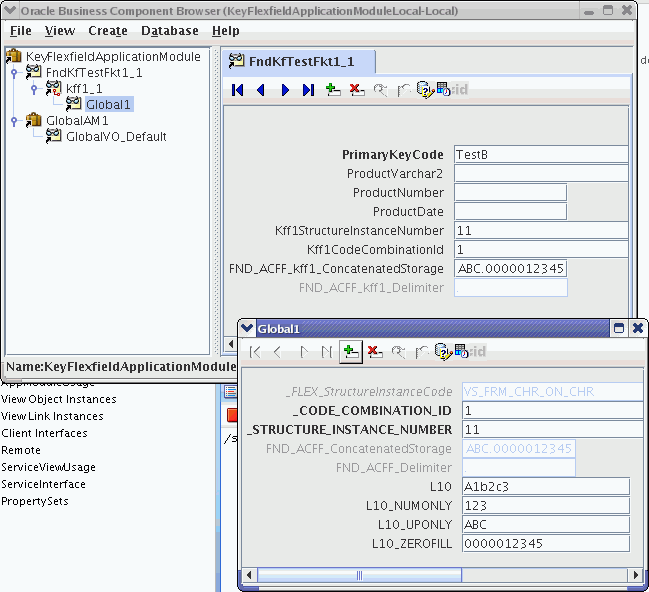Viewport: 649px width, 592px height.
Task: Collapse GlobalAM1 tree node handle
Action: [x=14, y=120]
